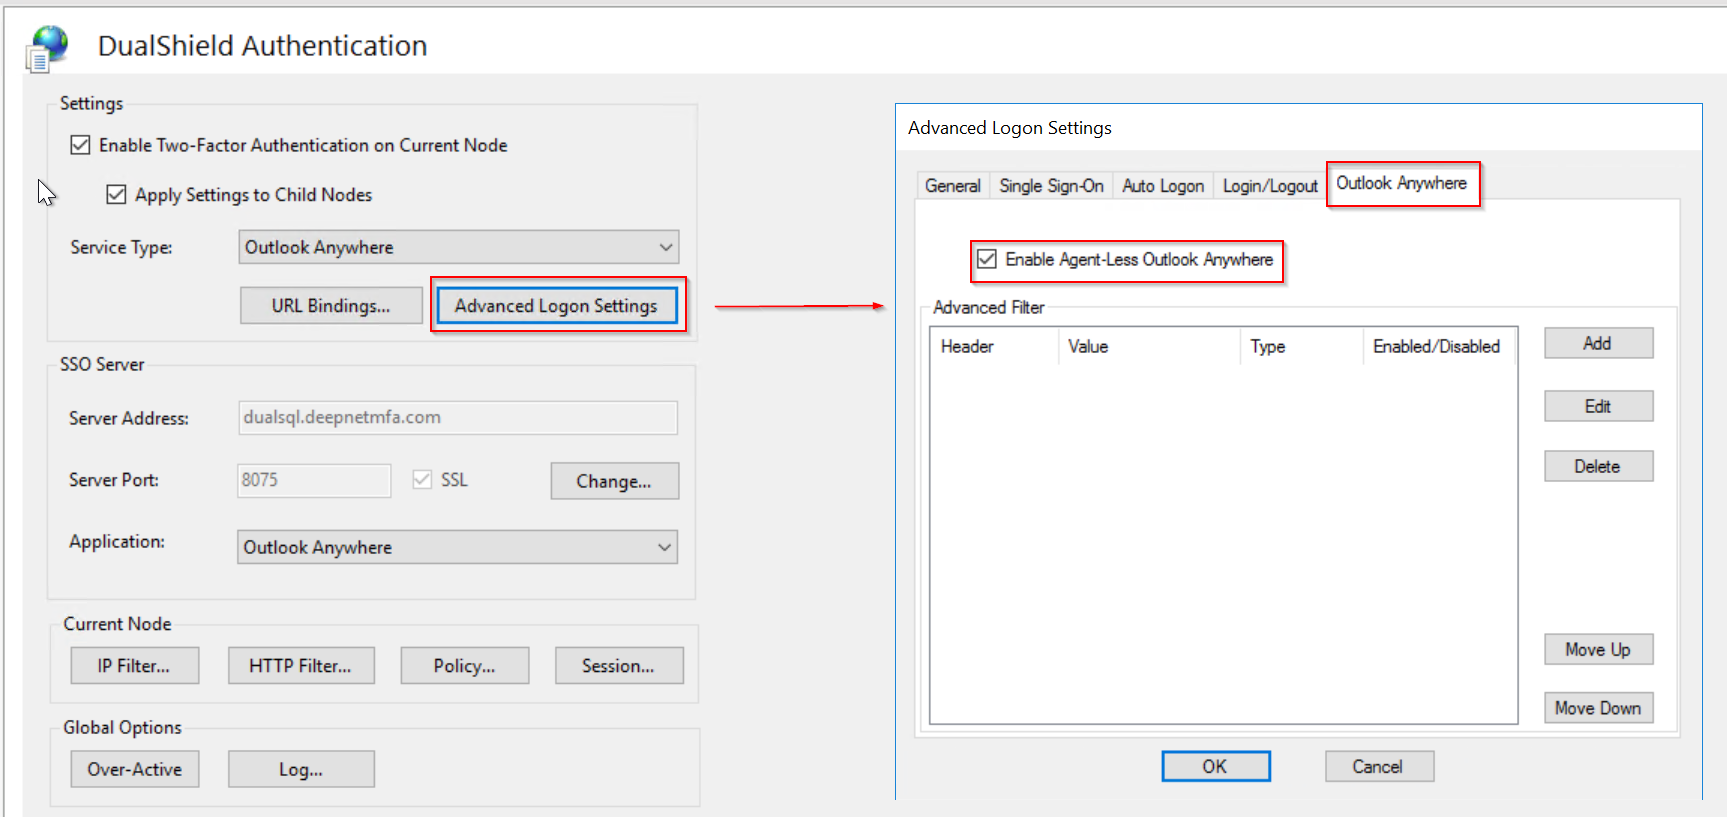Add a new advanced filter entry
The image size is (1727, 817).
tap(1597, 344)
